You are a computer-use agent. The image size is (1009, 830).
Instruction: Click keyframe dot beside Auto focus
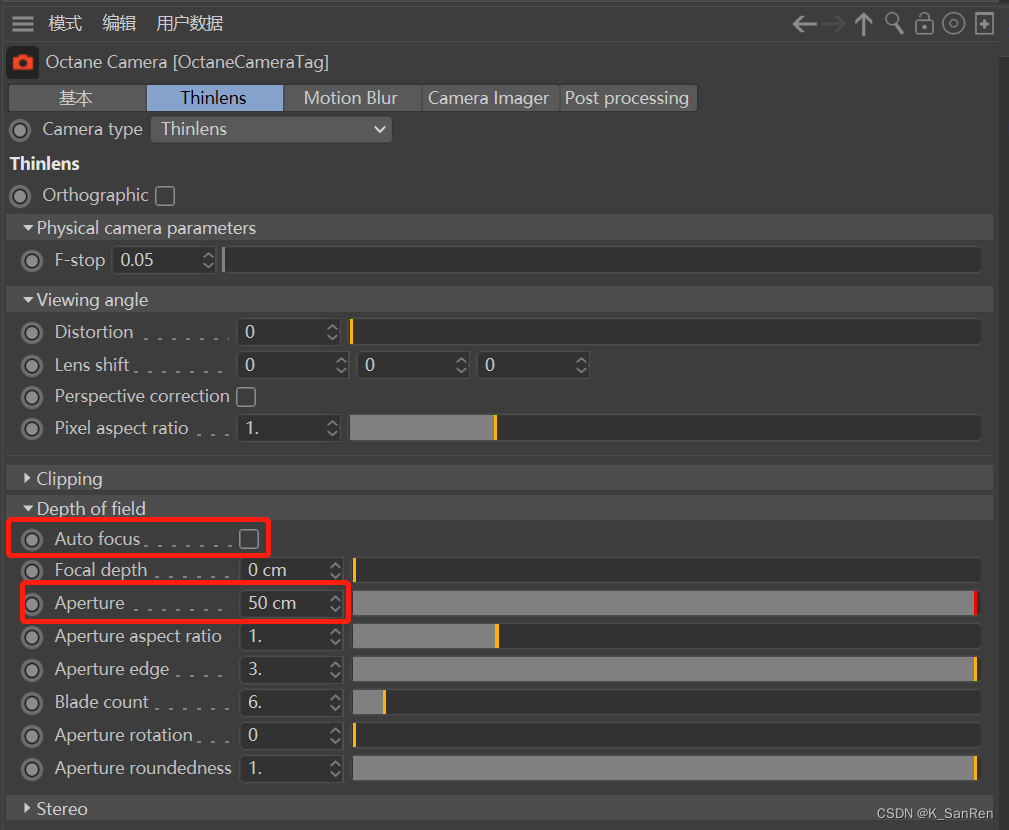tap(32, 540)
